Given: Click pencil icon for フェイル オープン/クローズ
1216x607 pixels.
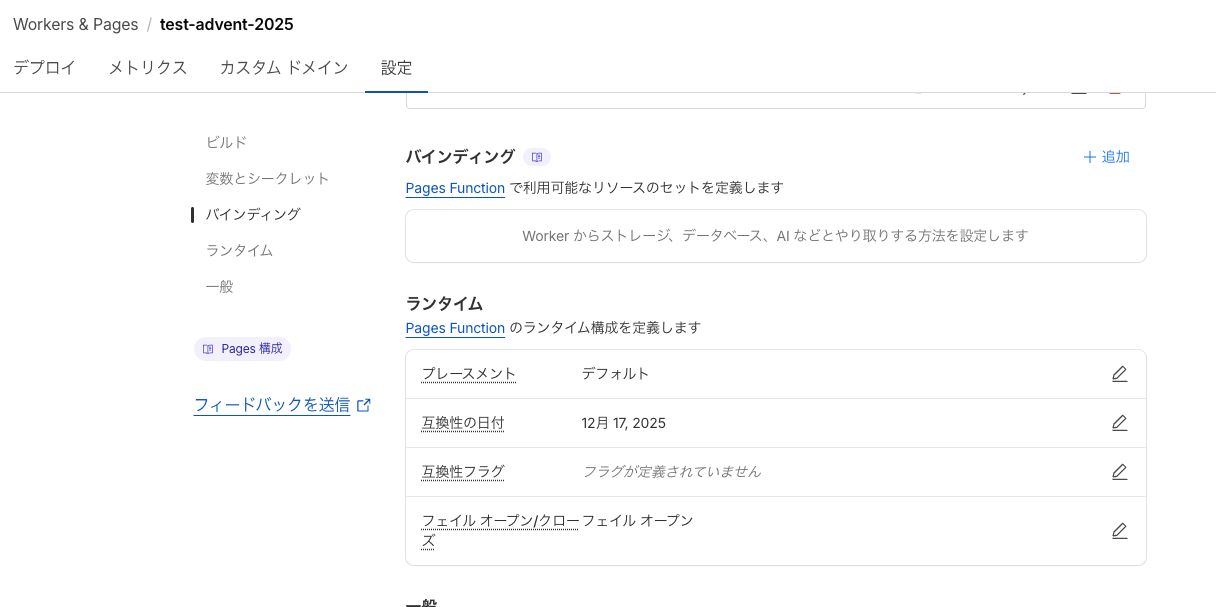Looking at the screenshot, I should (x=1119, y=530).
